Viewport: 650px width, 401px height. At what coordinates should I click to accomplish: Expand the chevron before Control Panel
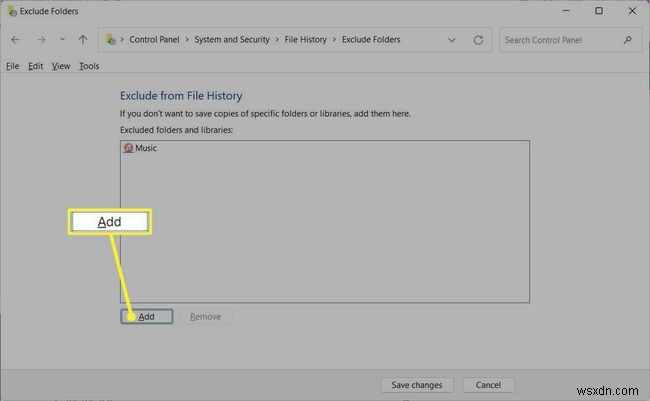(x=122, y=39)
